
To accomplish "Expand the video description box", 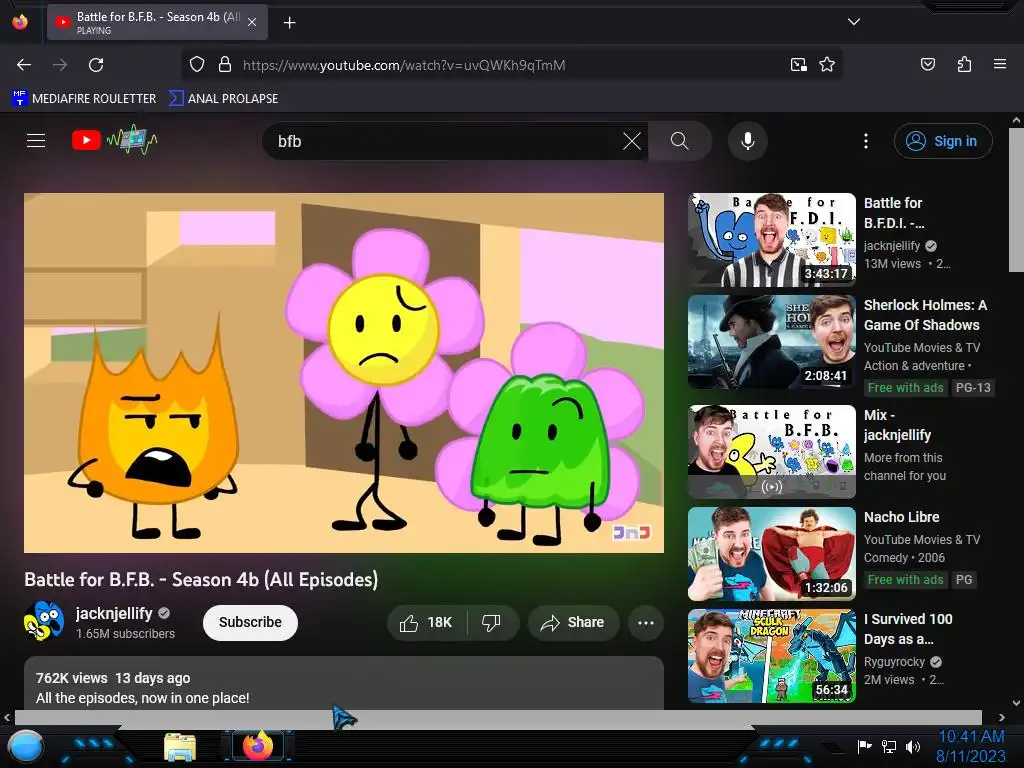I will (x=344, y=683).
